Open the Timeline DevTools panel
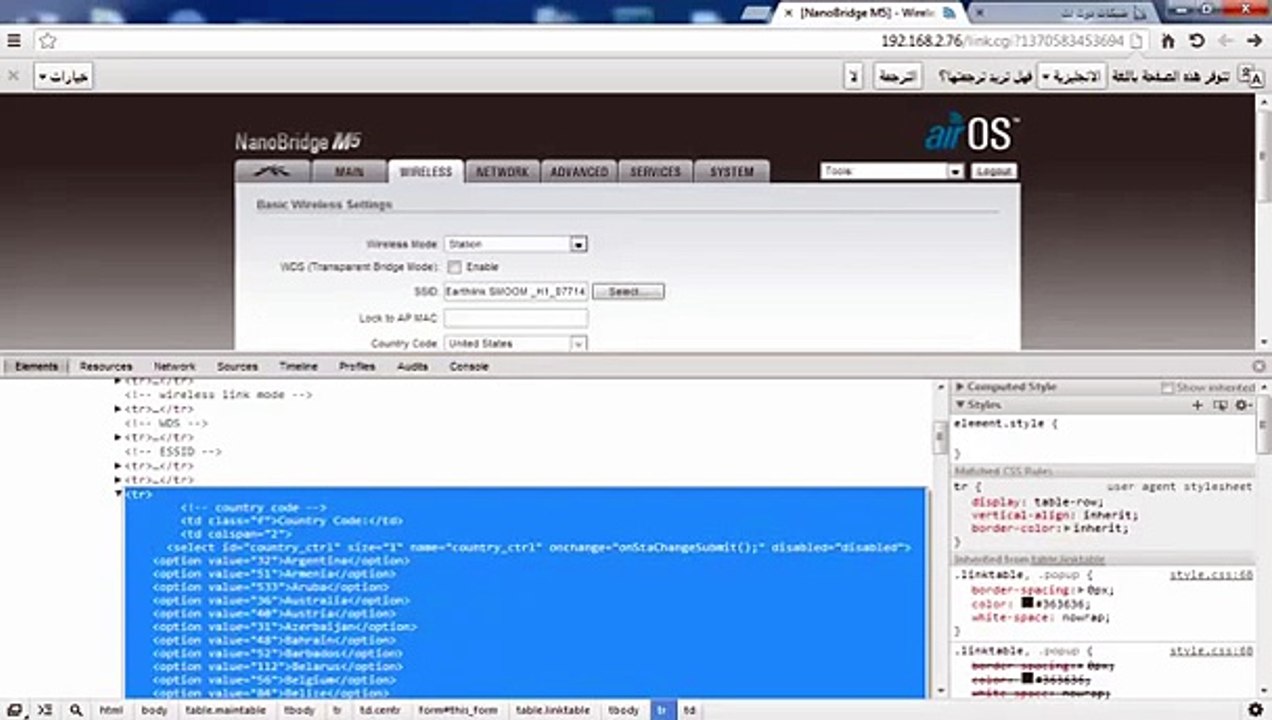1272x720 pixels. [298, 366]
